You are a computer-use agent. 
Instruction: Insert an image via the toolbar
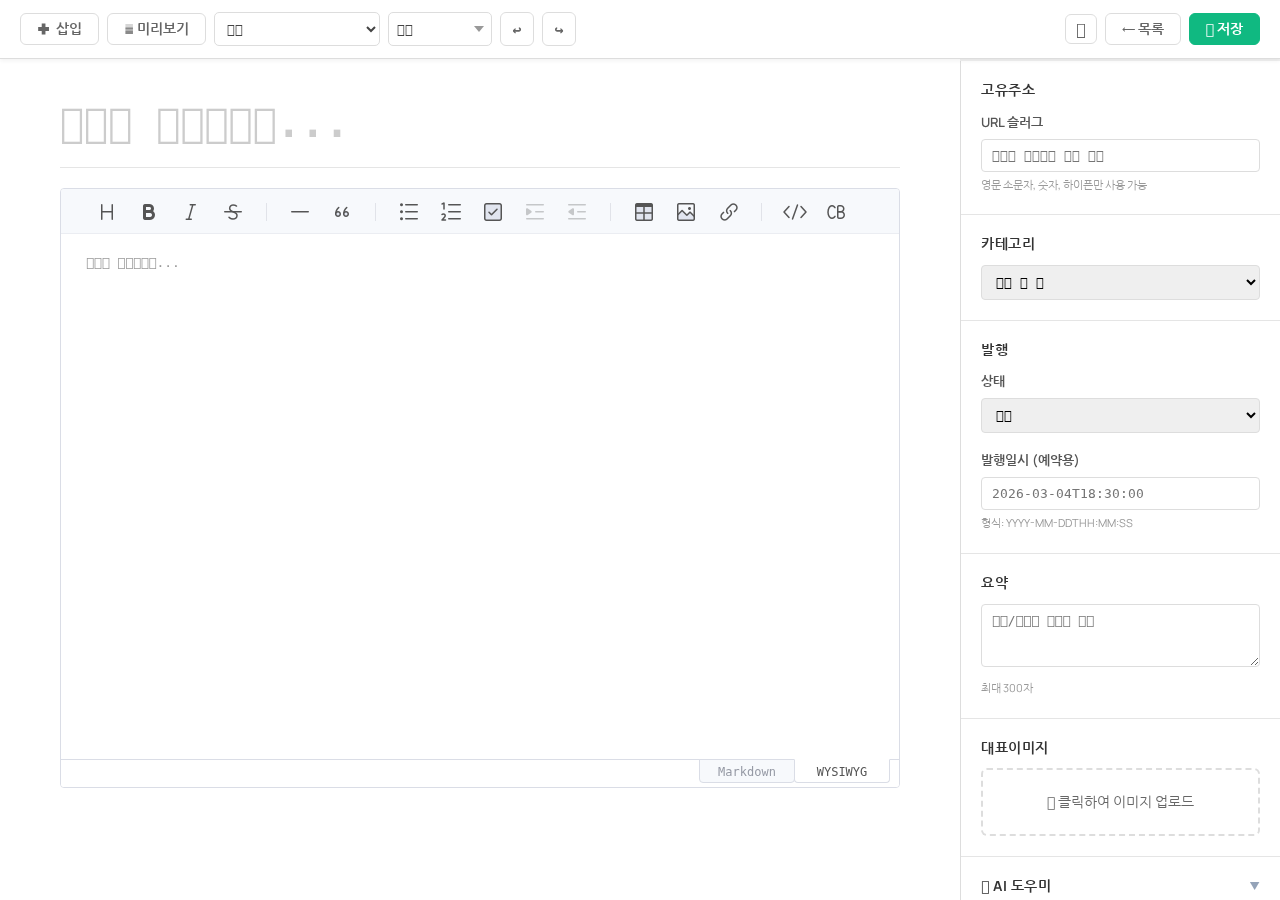(686, 212)
